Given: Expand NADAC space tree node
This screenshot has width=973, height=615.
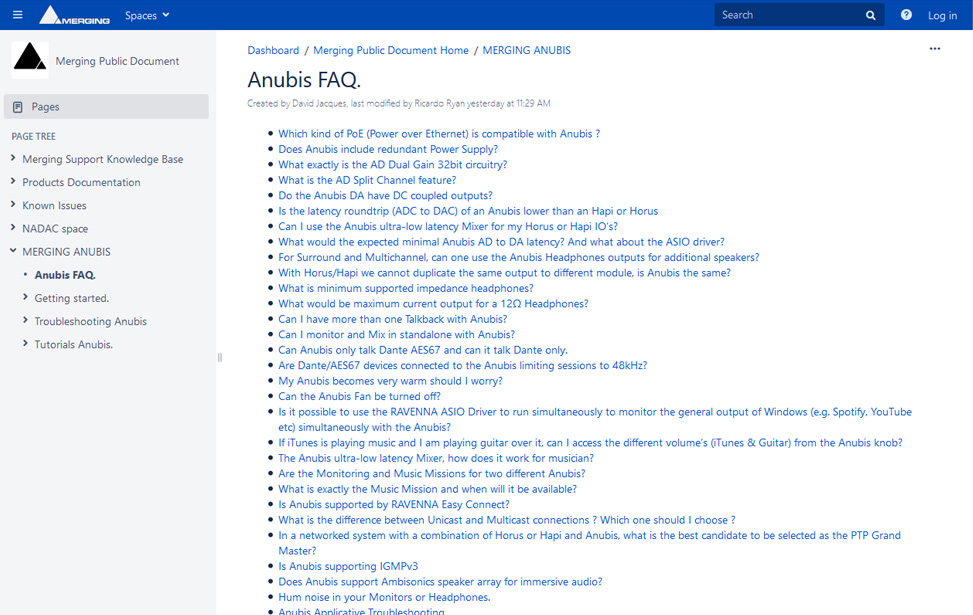Looking at the screenshot, I should coord(13,228).
